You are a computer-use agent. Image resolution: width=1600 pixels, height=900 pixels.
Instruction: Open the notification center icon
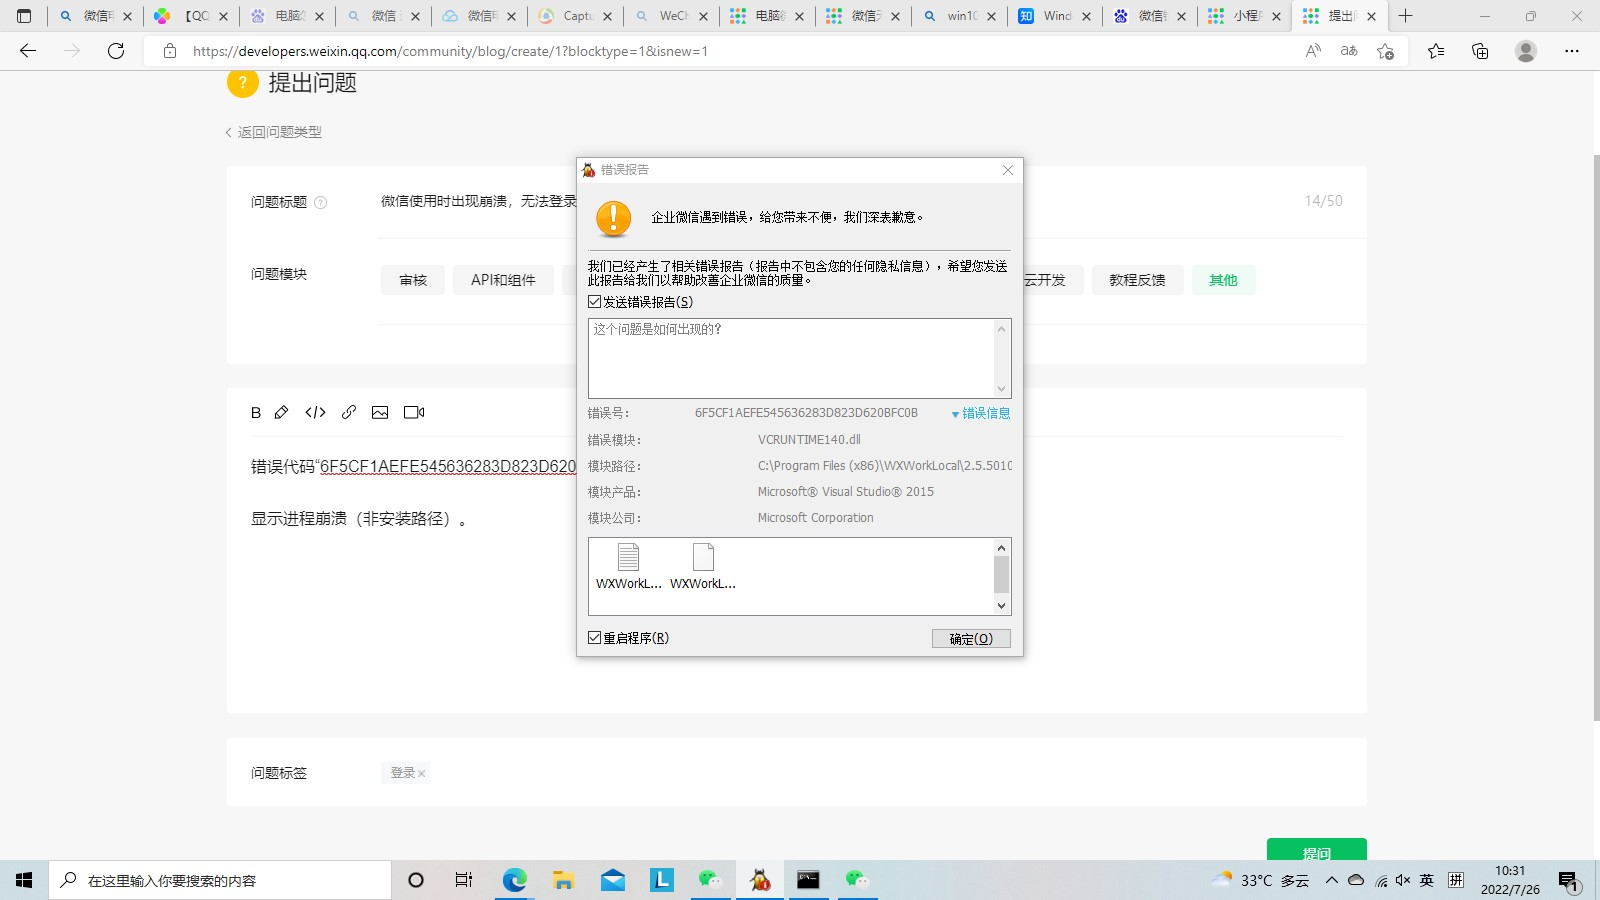click(1568, 880)
